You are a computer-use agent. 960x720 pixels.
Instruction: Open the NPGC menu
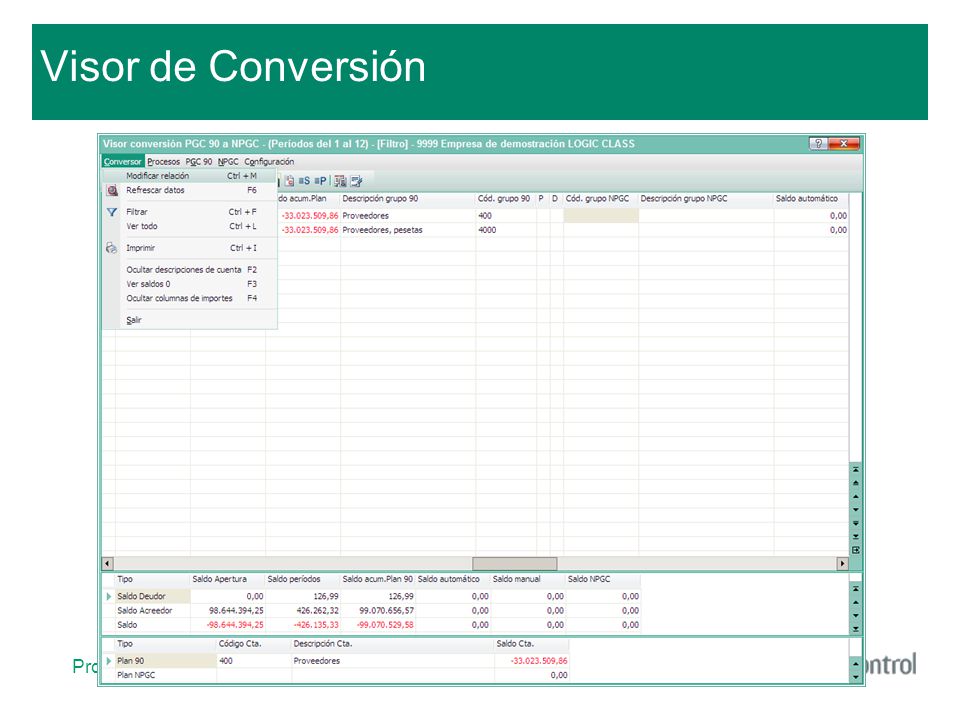pyautogui.click(x=228, y=162)
